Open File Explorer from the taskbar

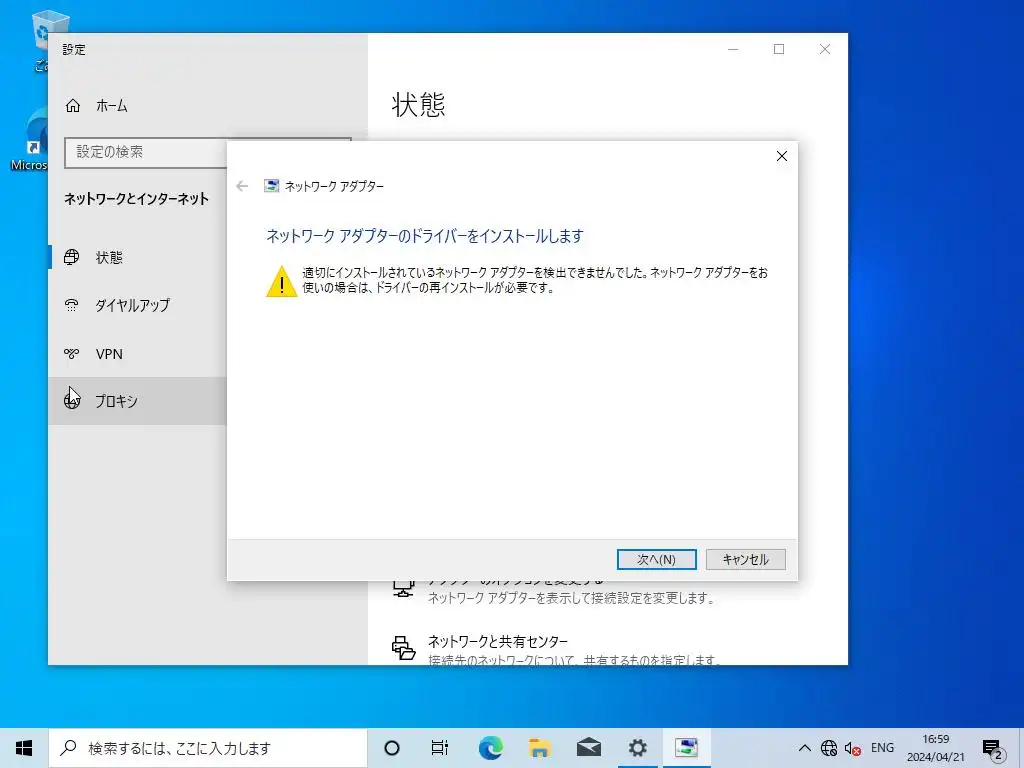pyautogui.click(x=539, y=748)
